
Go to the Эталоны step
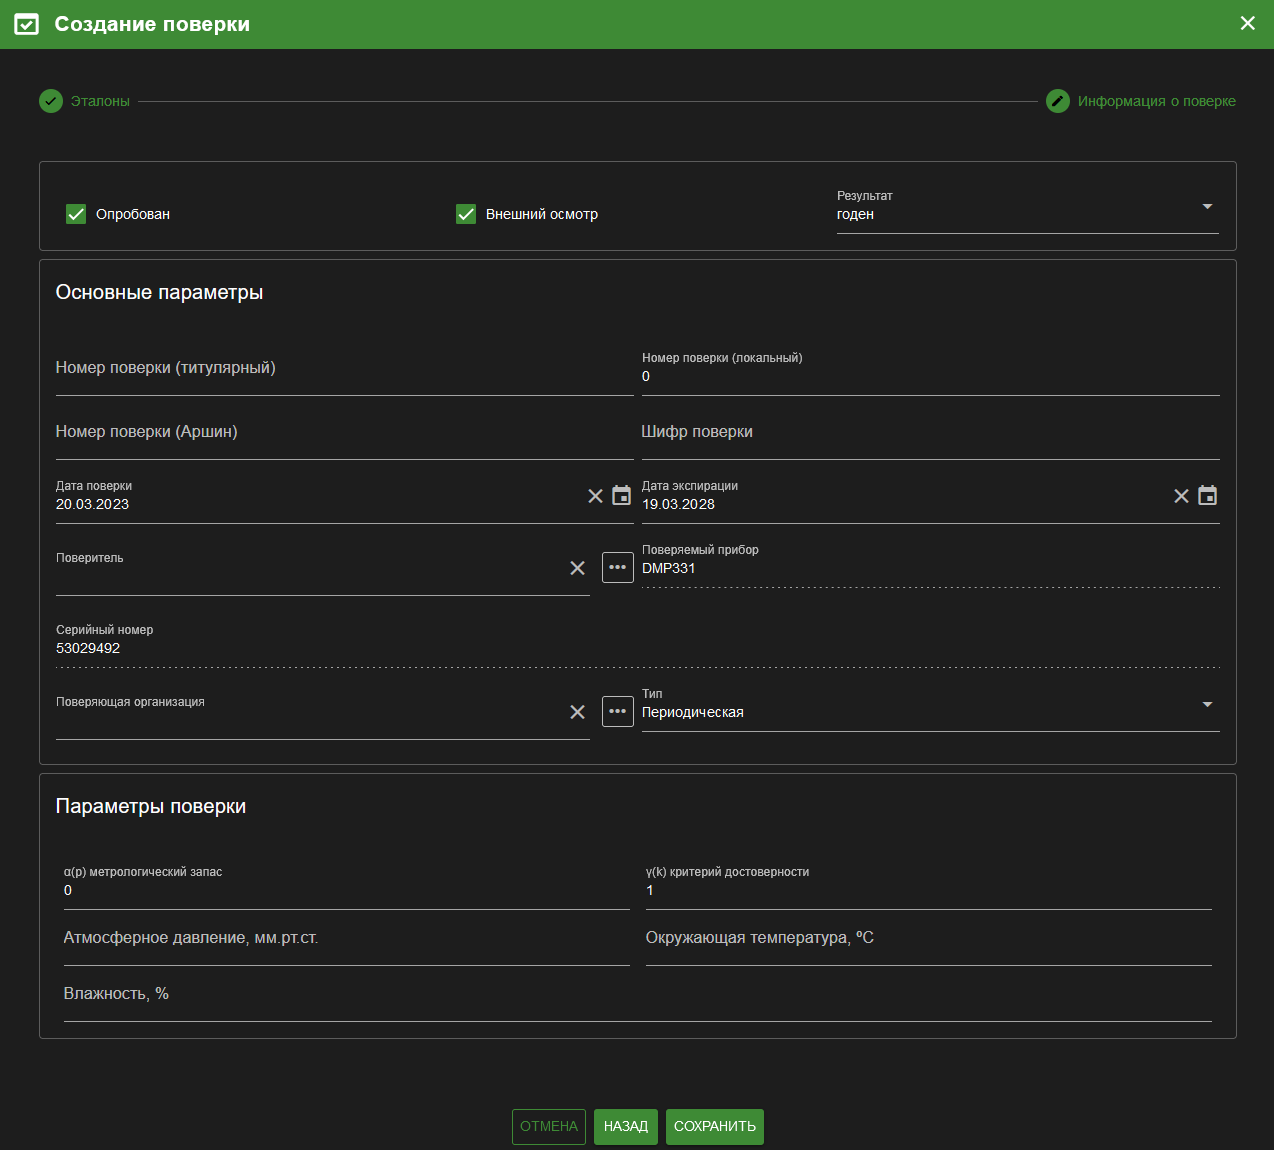pyautogui.click(x=85, y=101)
